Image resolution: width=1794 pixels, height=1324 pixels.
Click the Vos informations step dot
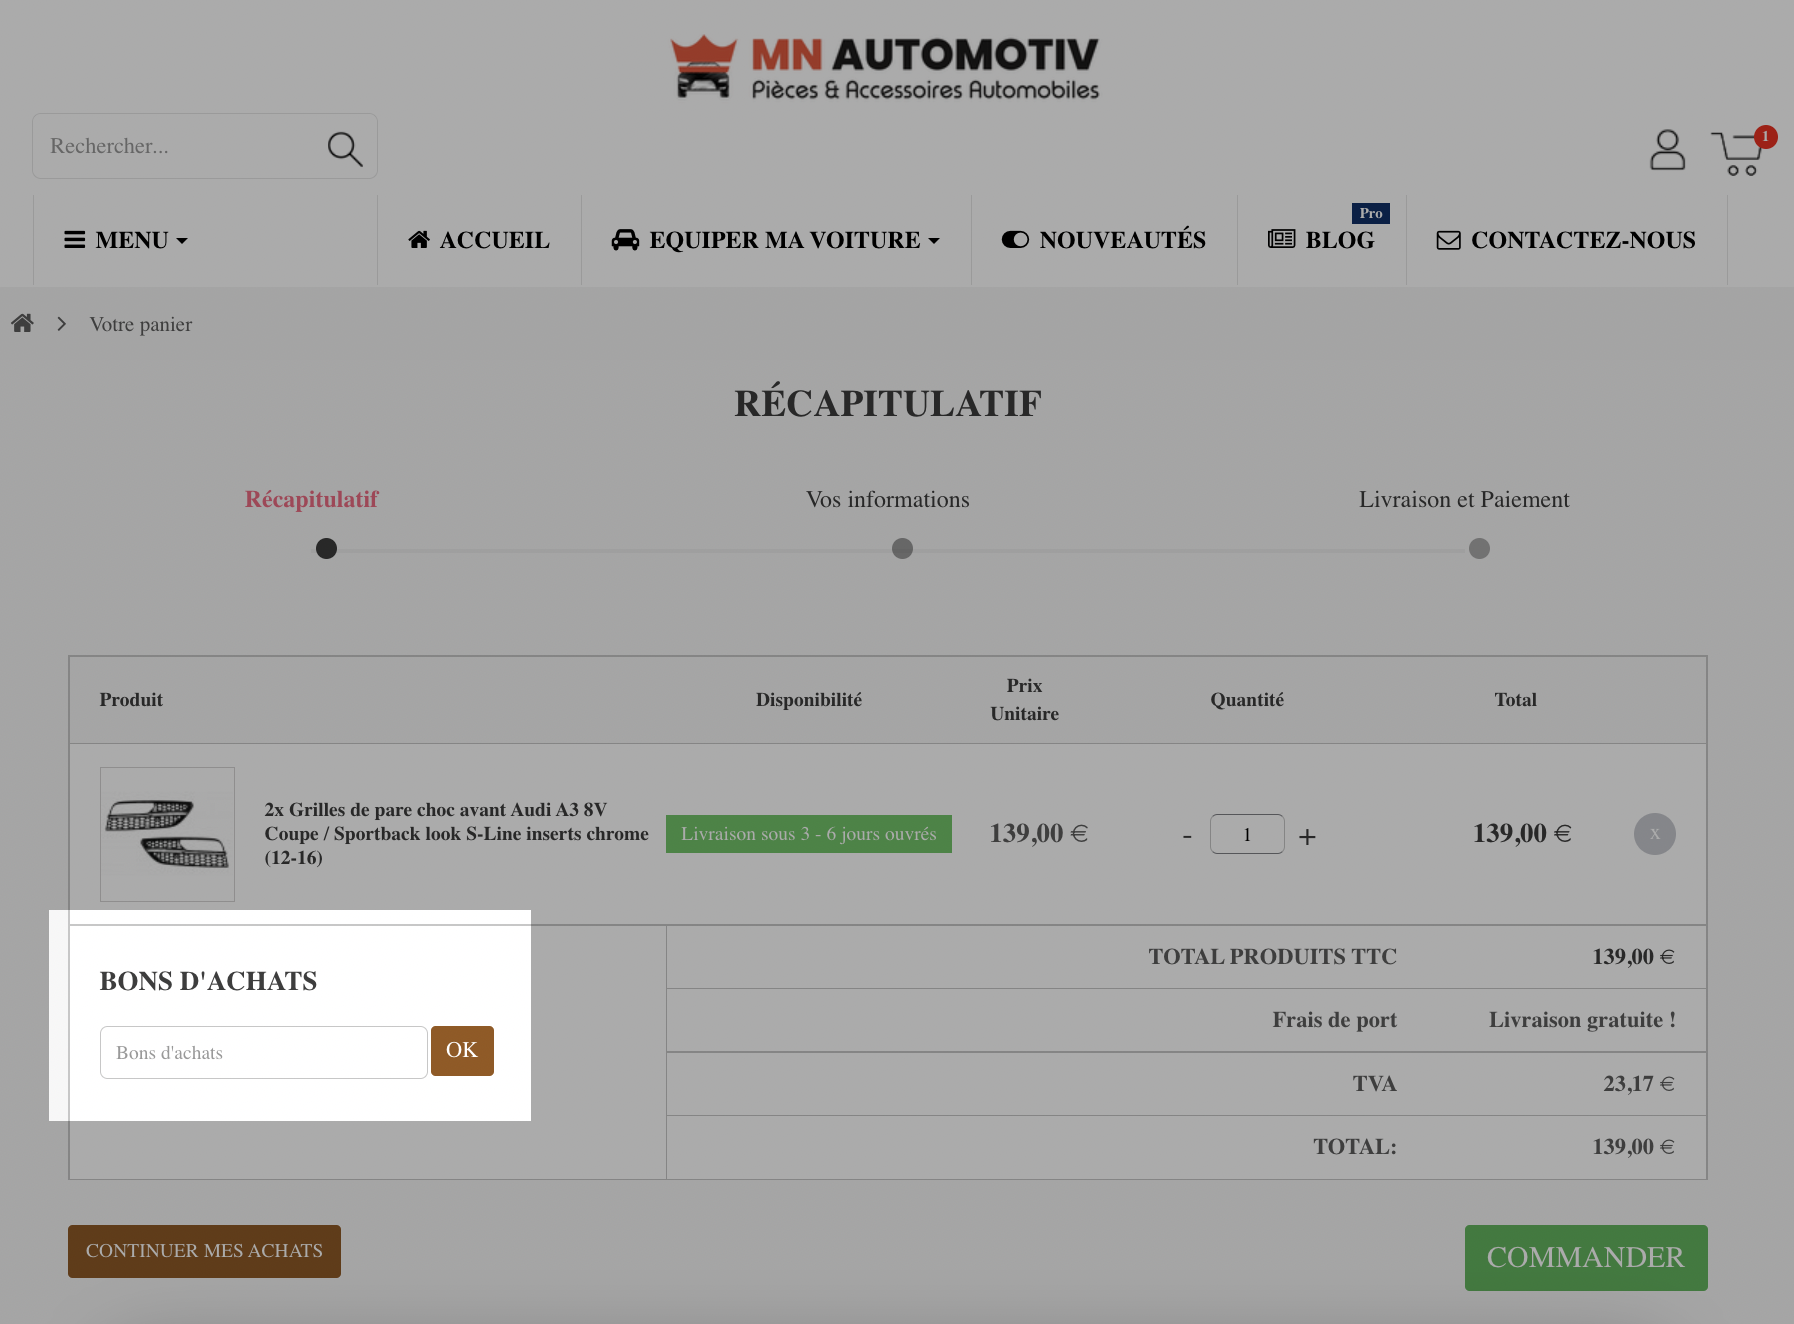pyautogui.click(x=902, y=549)
